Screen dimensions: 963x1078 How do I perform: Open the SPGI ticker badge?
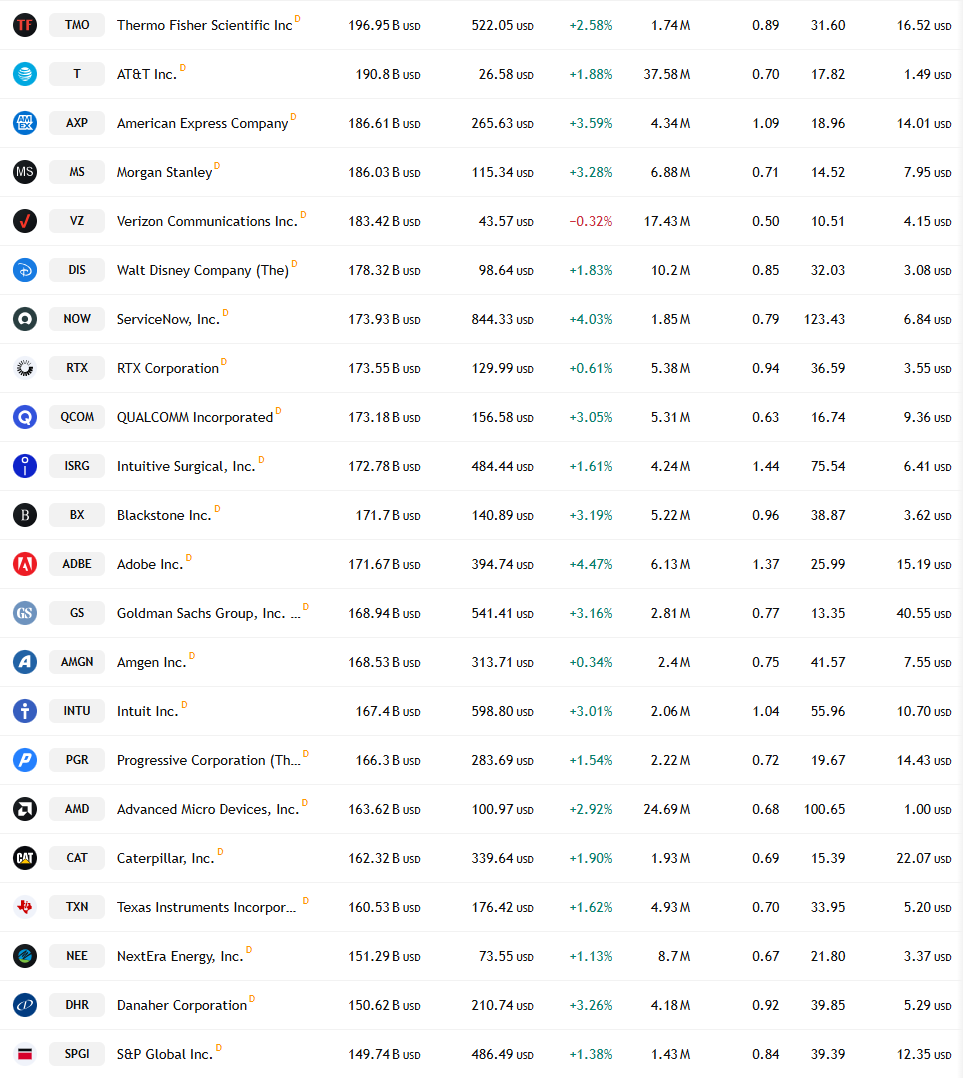pyautogui.click(x=77, y=1053)
